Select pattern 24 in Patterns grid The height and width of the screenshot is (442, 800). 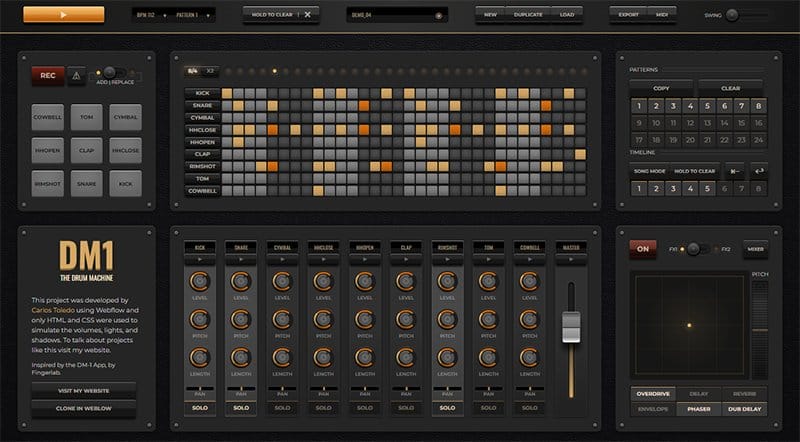coord(759,140)
